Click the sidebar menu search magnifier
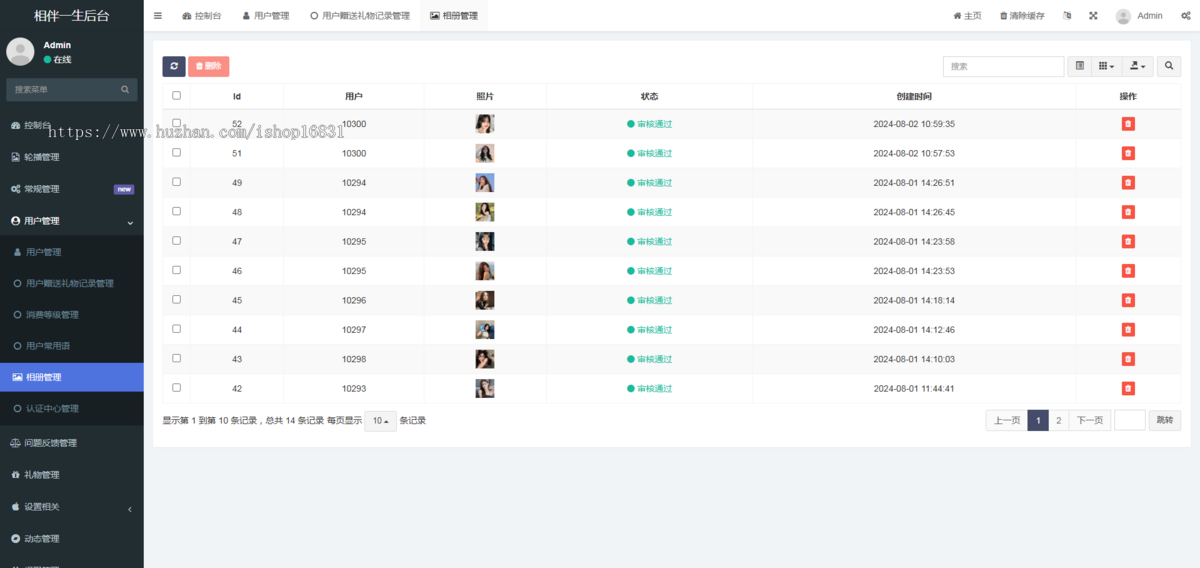Image resolution: width=1200 pixels, height=568 pixels. click(x=126, y=89)
